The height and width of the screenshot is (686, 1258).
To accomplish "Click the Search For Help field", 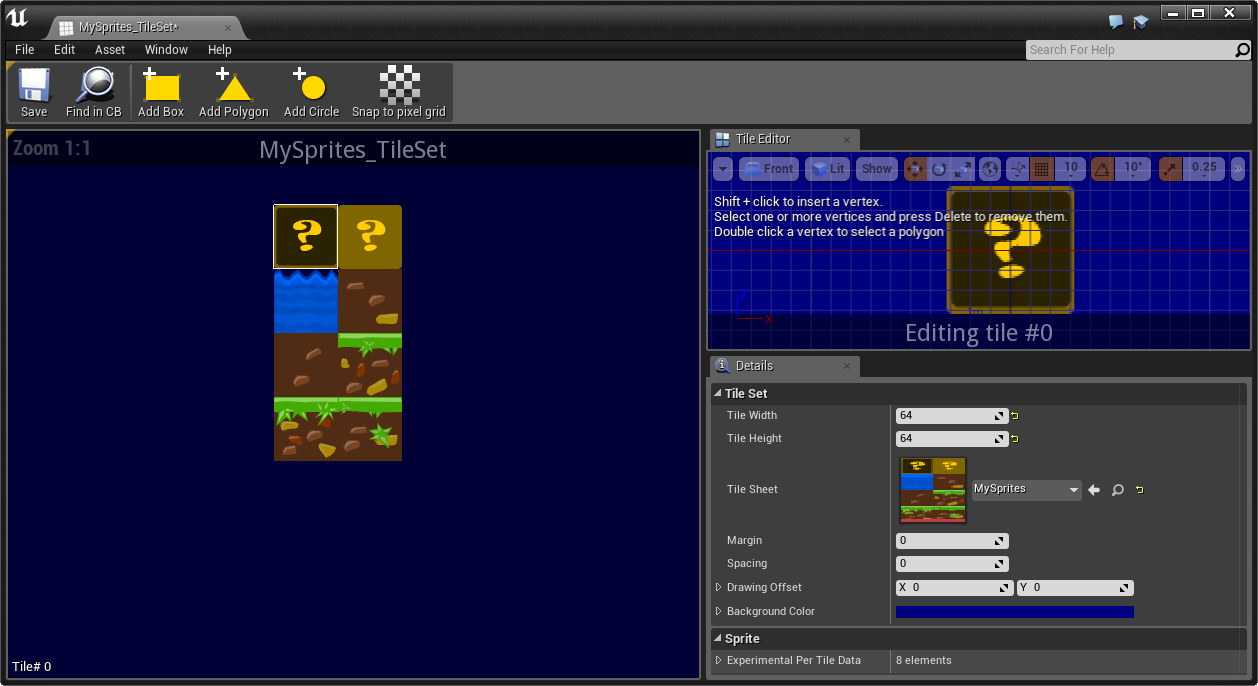I will pyautogui.click(x=1130, y=50).
